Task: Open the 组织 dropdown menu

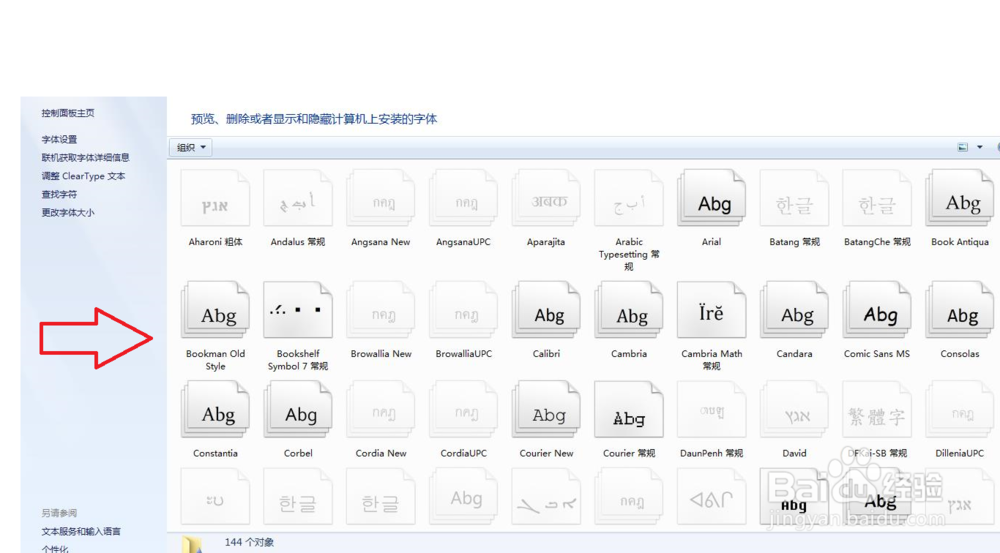Action: (x=191, y=147)
